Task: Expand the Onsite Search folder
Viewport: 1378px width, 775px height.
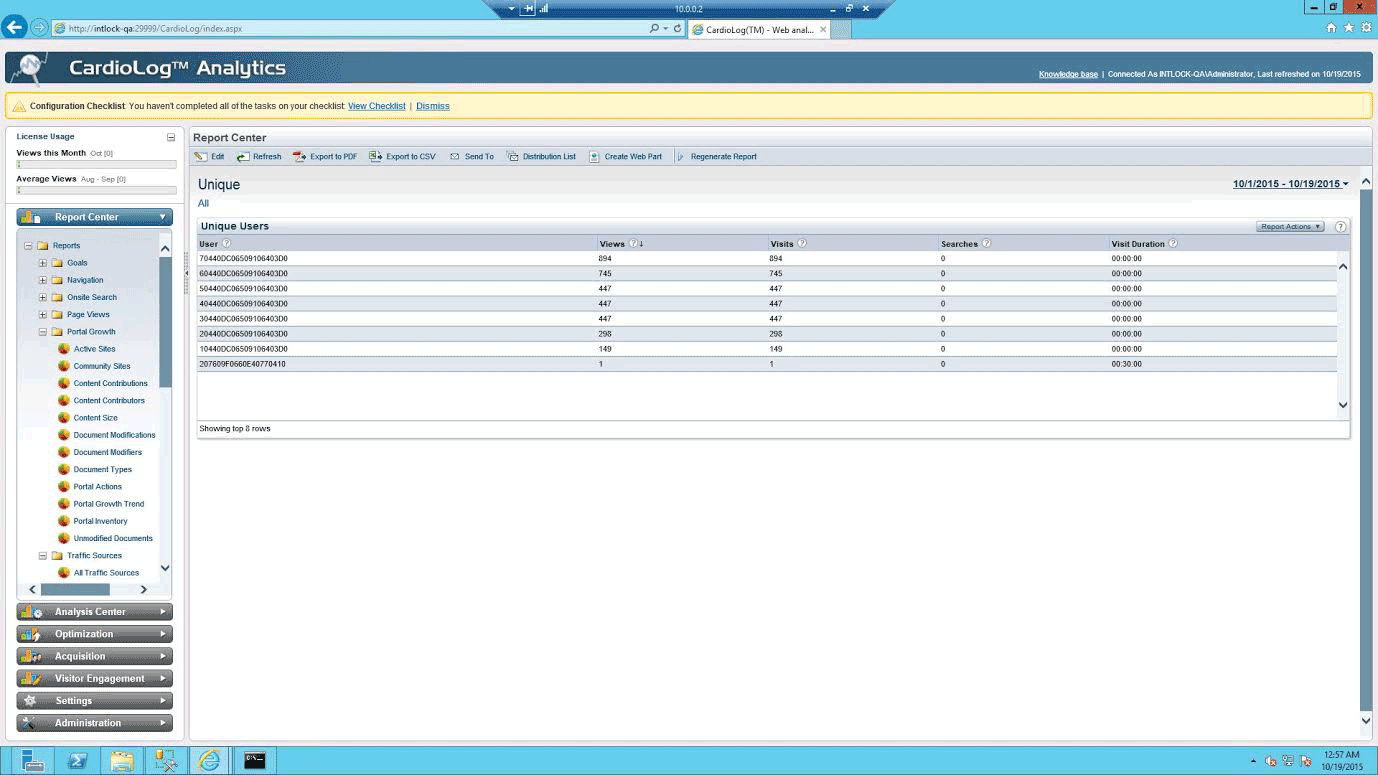Action: (x=43, y=297)
